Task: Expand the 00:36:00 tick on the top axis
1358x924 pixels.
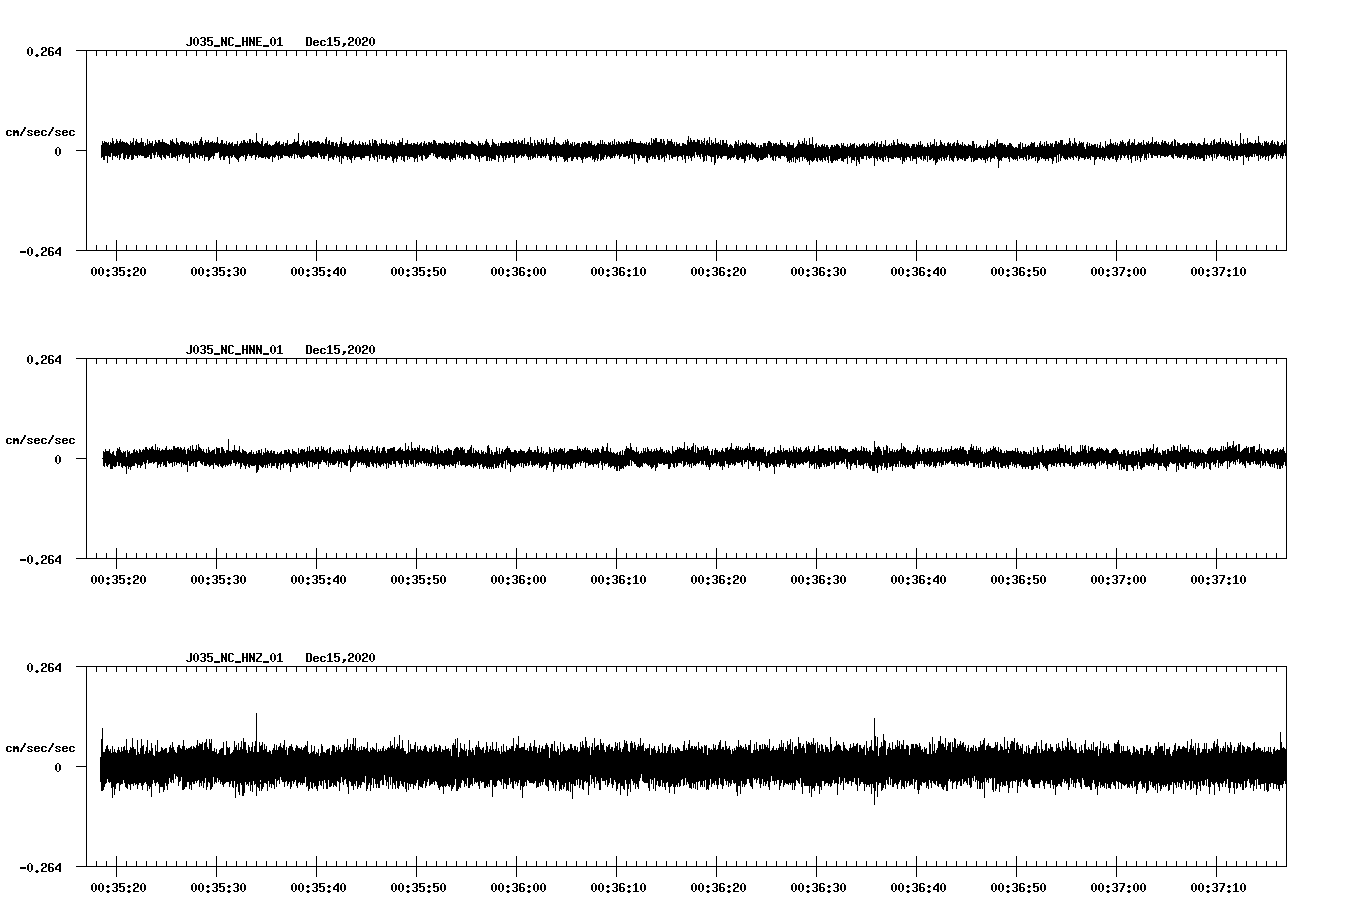Action: point(517,269)
